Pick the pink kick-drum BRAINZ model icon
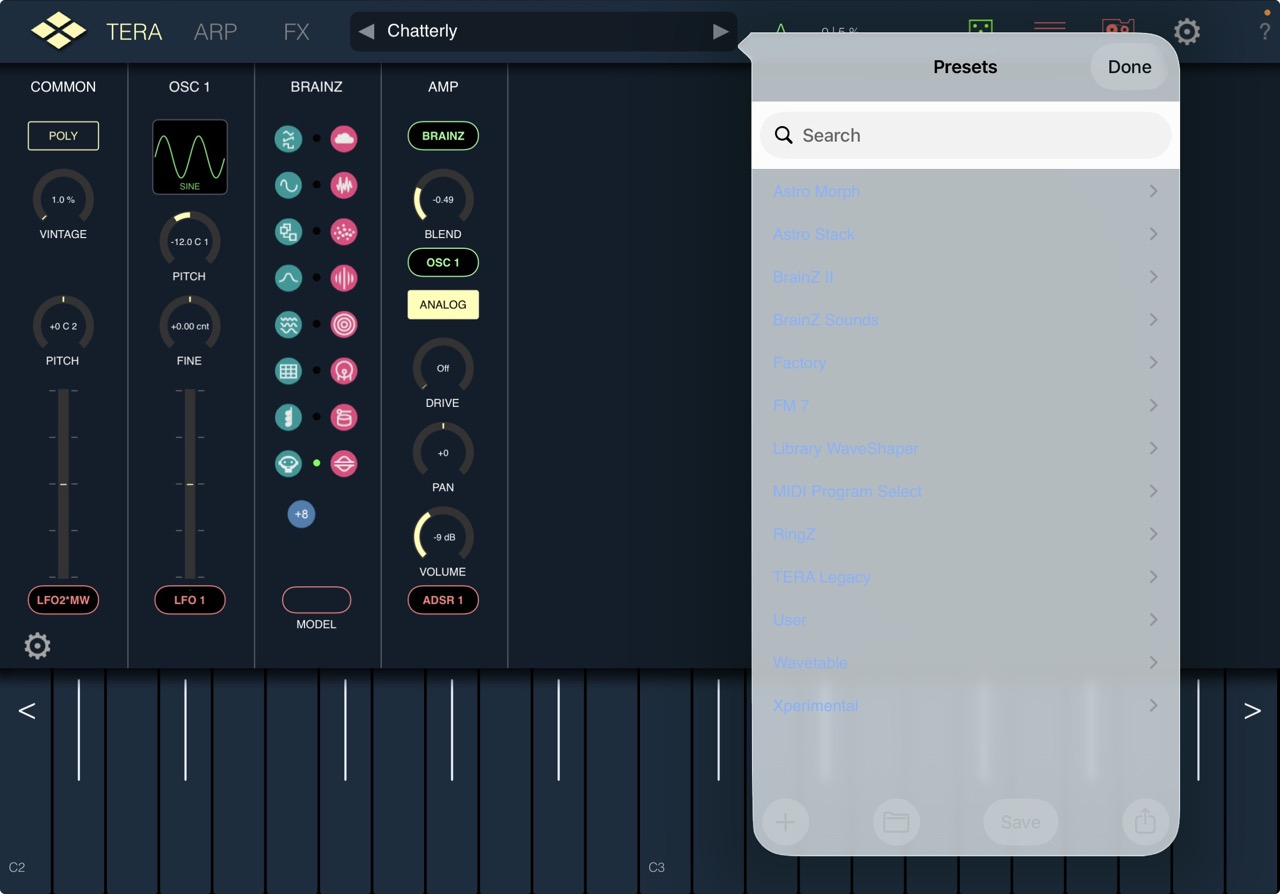The image size is (1280, 894). click(344, 371)
